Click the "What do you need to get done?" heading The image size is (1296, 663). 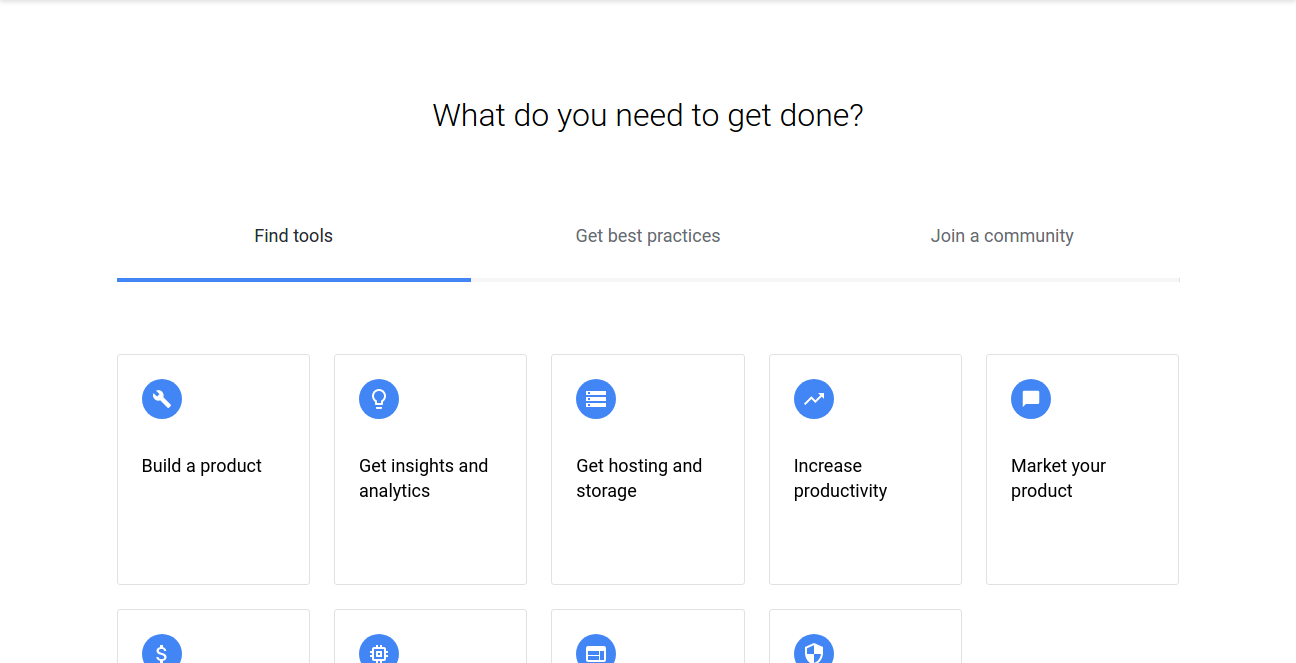point(648,116)
